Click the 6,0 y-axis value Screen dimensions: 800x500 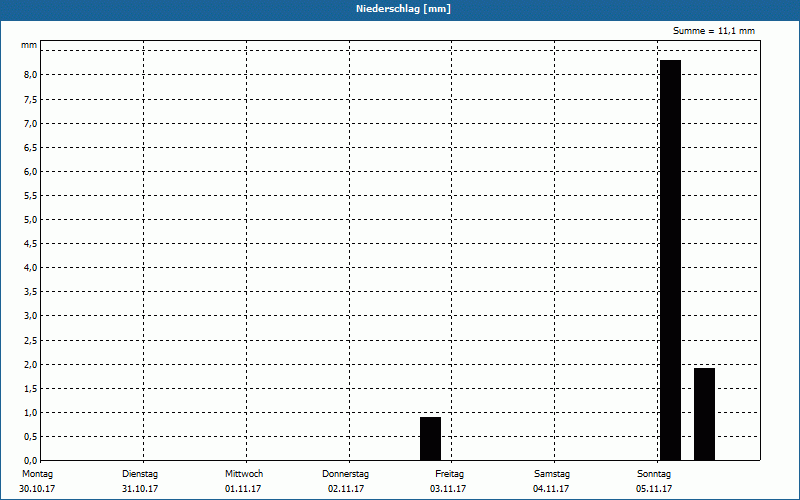point(31,171)
